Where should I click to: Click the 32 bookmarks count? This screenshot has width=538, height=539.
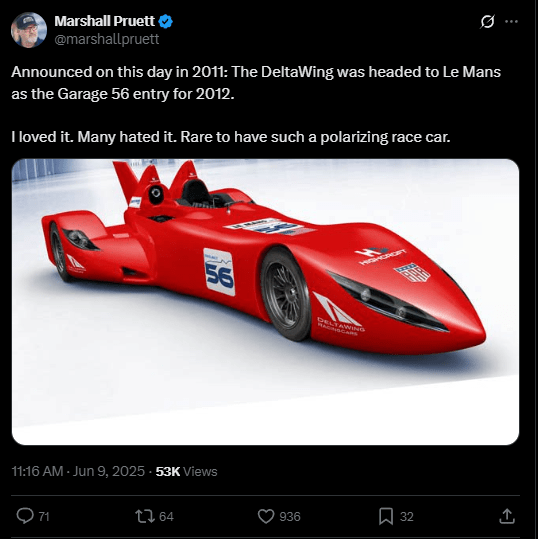click(x=407, y=517)
